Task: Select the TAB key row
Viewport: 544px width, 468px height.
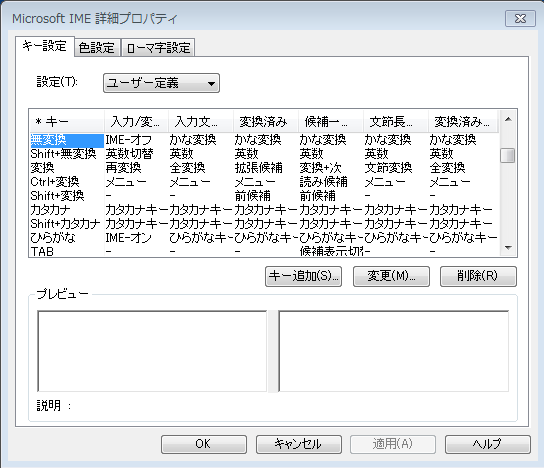Action: point(264,251)
